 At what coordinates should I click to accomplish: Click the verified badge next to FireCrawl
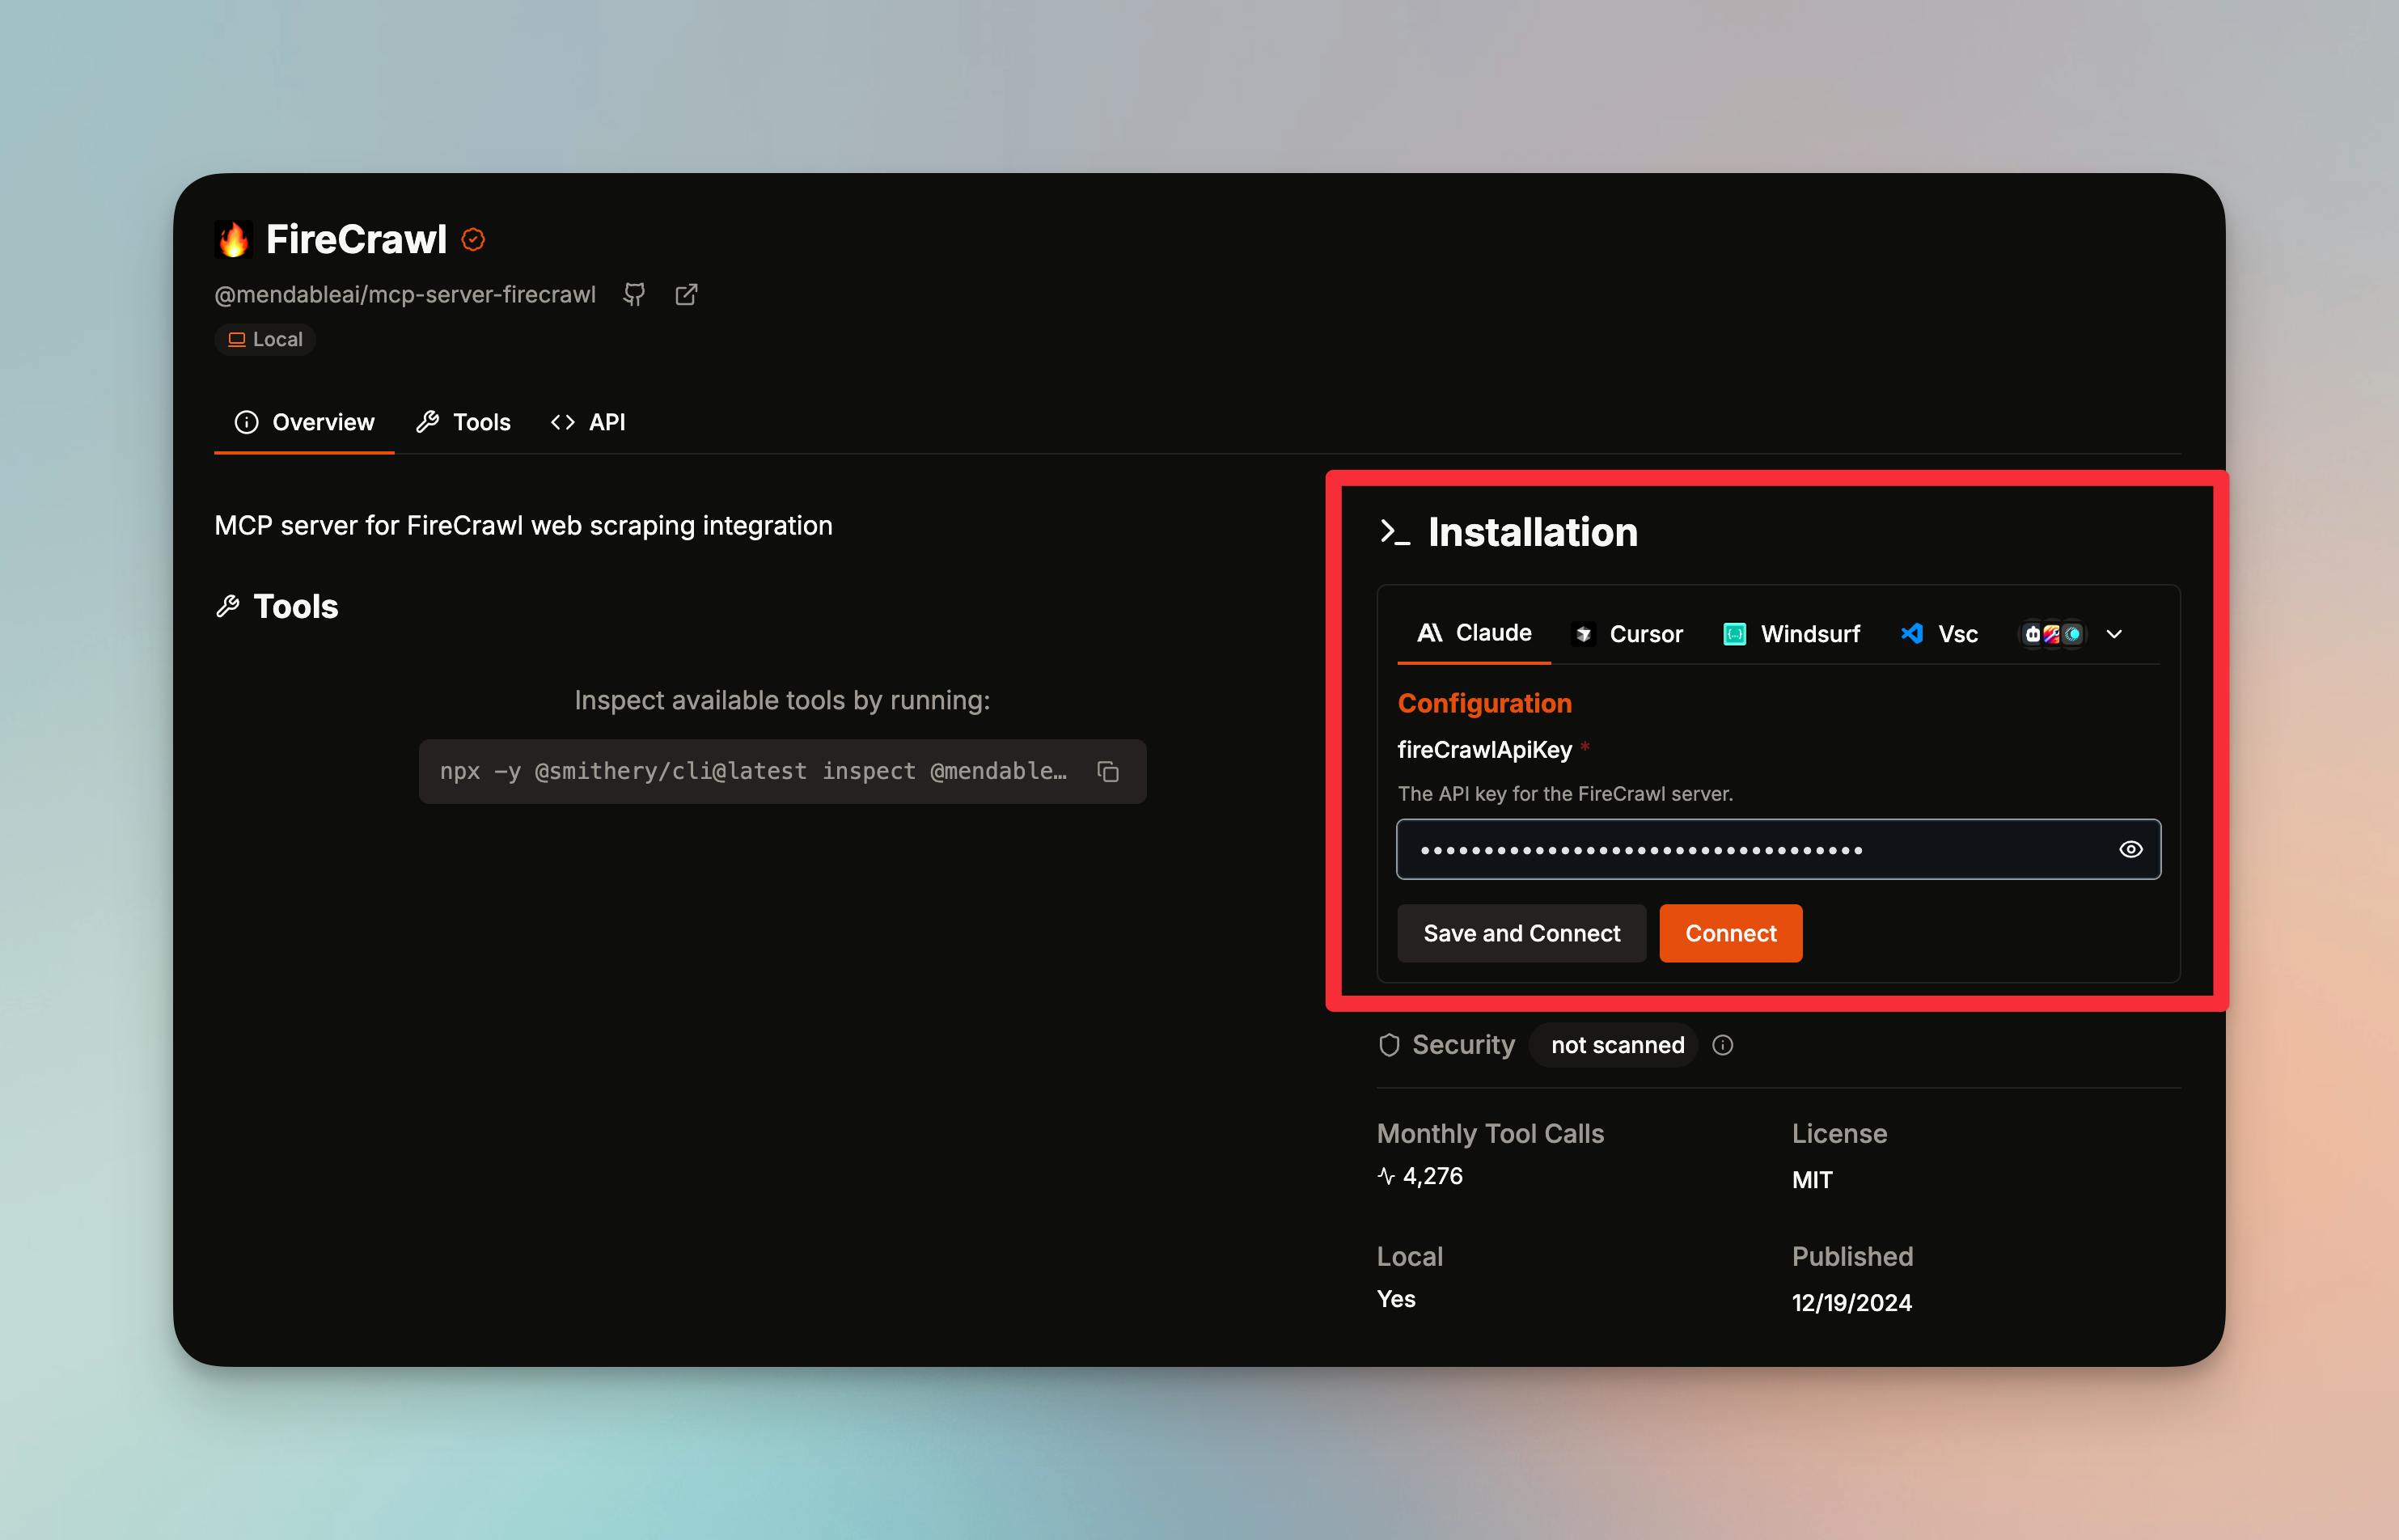point(473,240)
